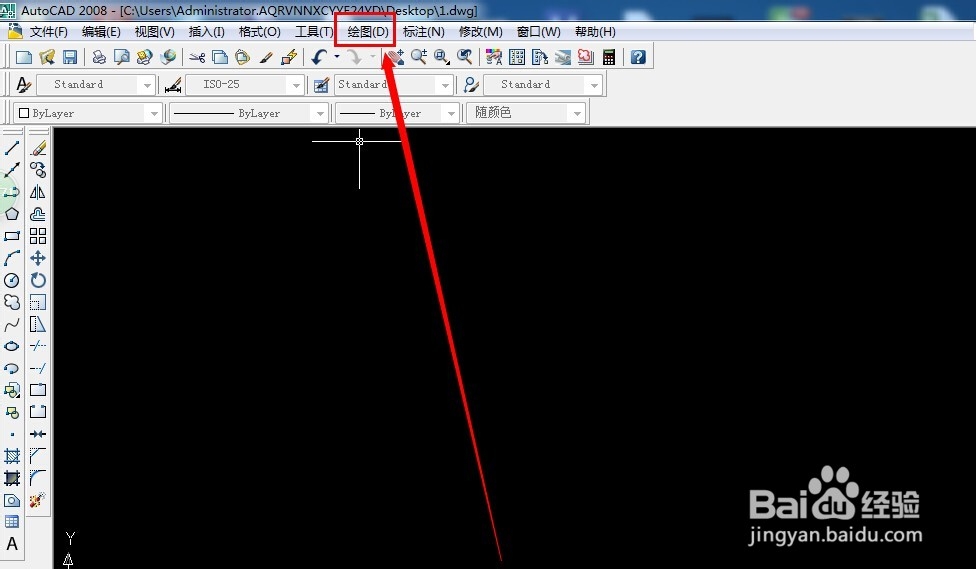Select the Region tool
This screenshot has height=569, width=976.
click(12, 501)
